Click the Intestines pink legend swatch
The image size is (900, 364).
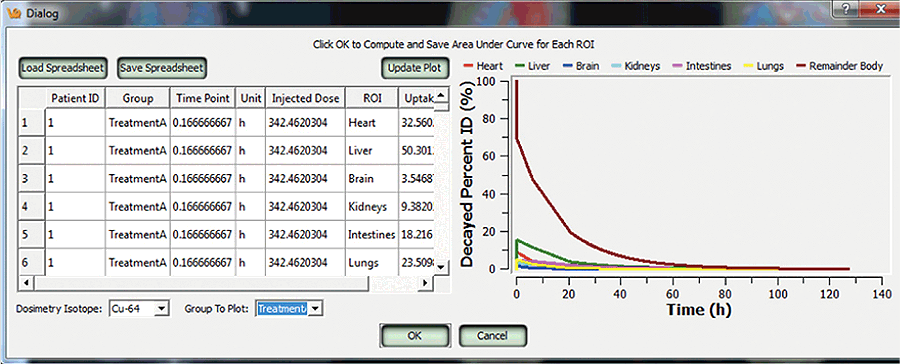coord(677,66)
